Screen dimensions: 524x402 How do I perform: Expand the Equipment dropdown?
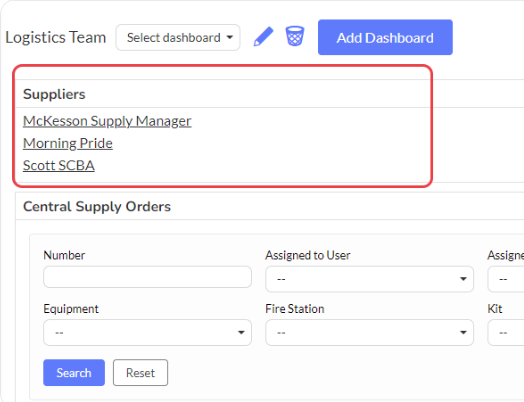point(147,332)
